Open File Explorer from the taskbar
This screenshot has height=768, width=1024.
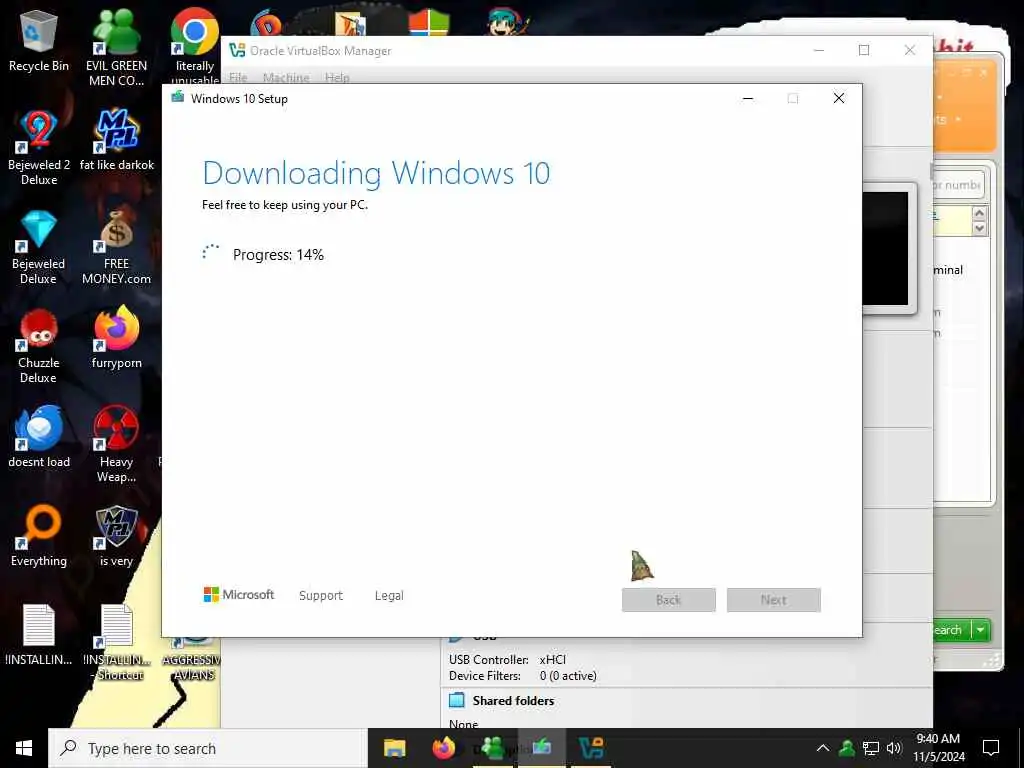[x=394, y=748]
